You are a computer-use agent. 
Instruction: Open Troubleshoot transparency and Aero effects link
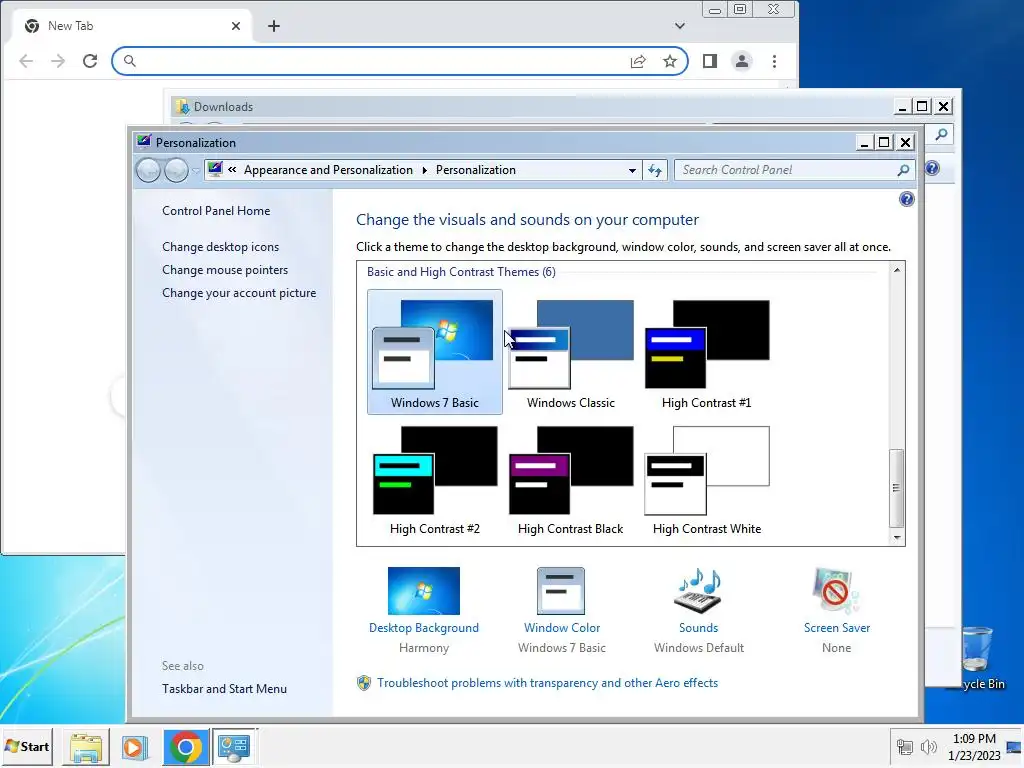(x=547, y=683)
